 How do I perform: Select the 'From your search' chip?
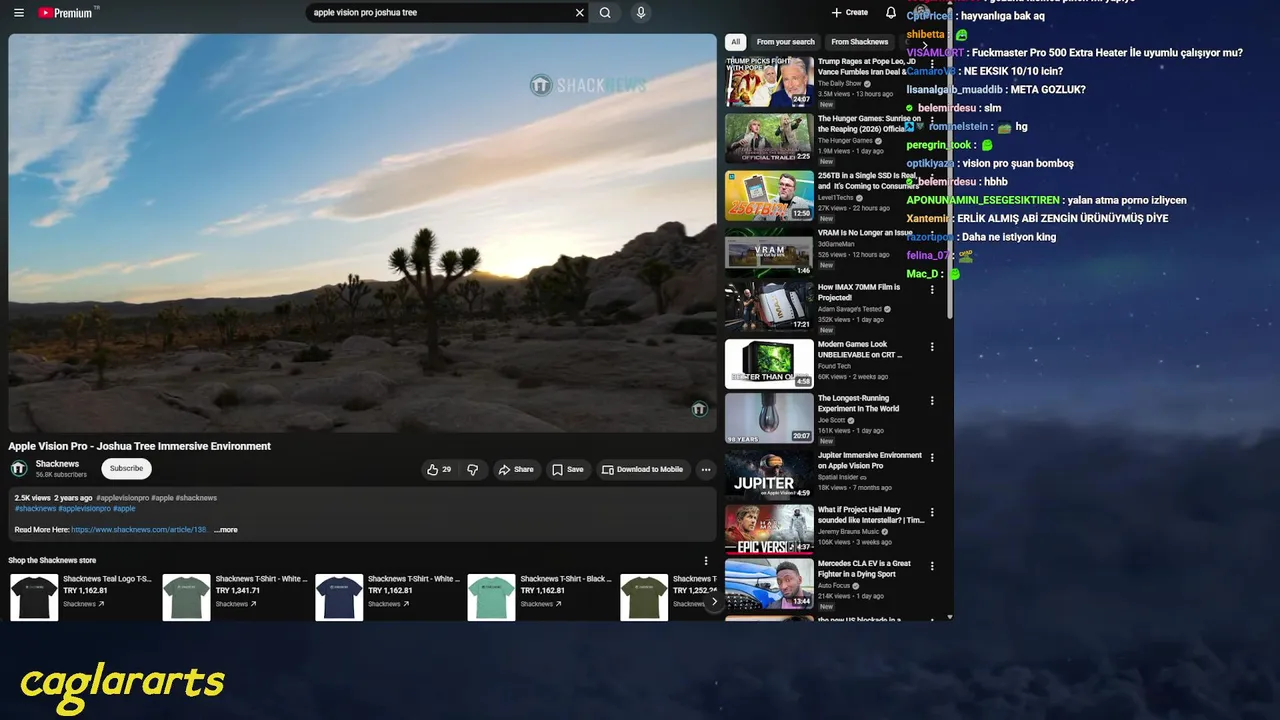pos(786,42)
